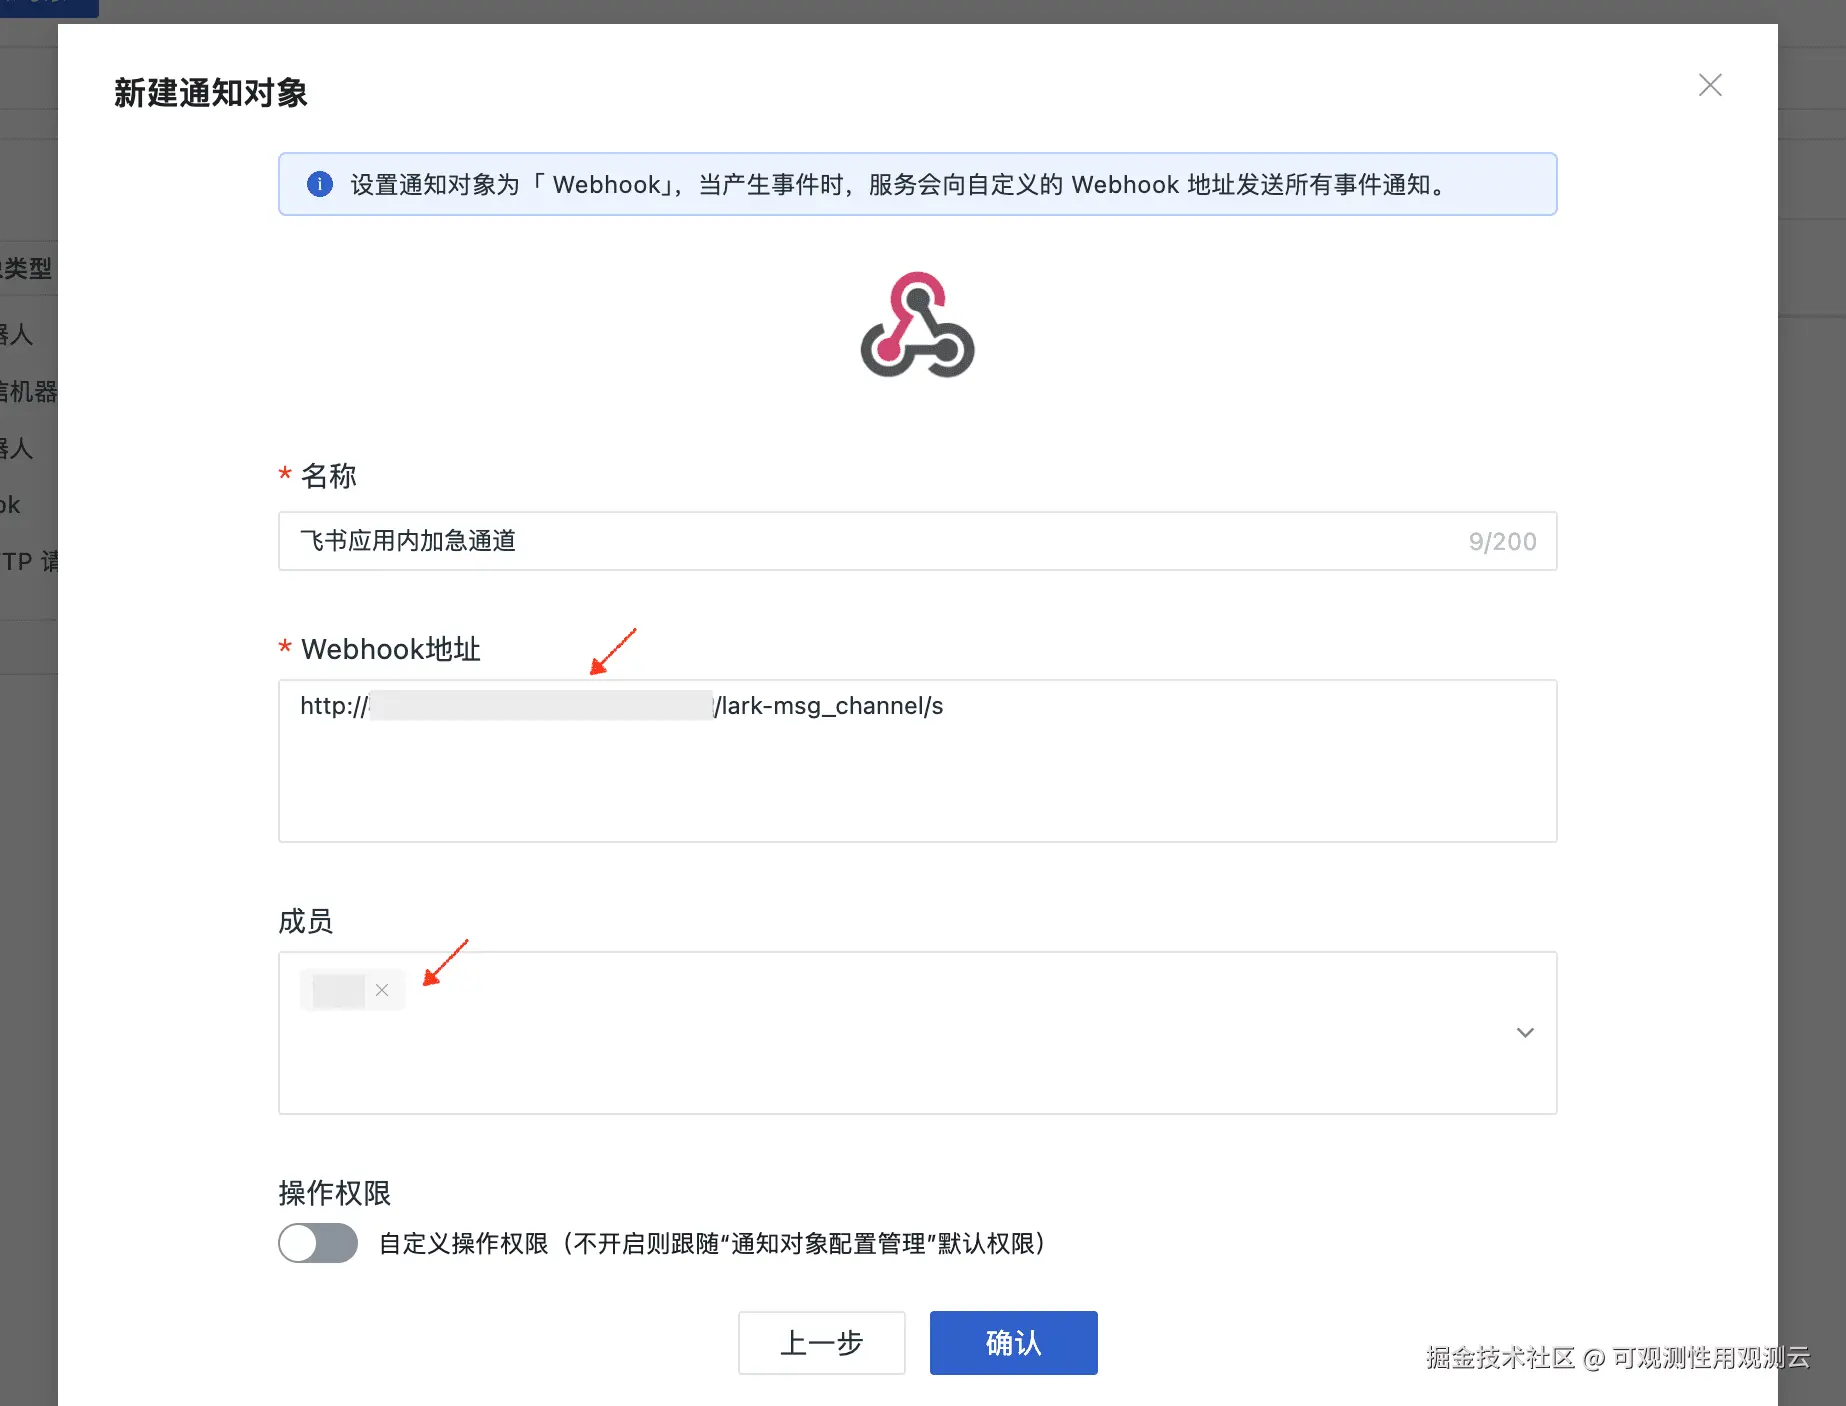Click the selected member tag in 成员 field
The height and width of the screenshot is (1406, 1846).
[x=352, y=990]
